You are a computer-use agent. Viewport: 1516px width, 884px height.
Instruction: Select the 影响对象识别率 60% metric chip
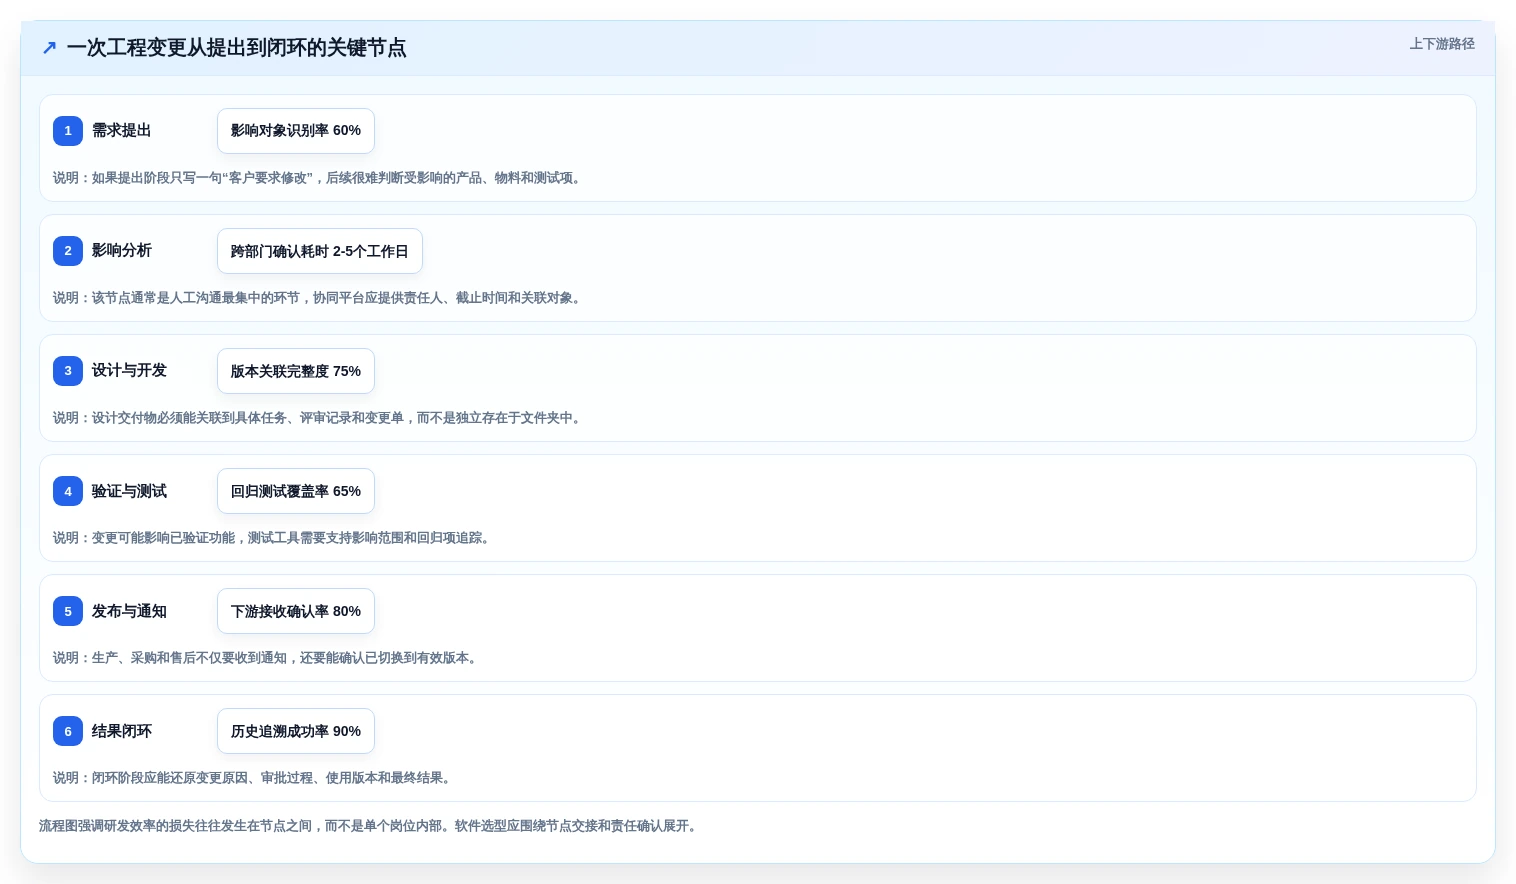tap(296, 131)
